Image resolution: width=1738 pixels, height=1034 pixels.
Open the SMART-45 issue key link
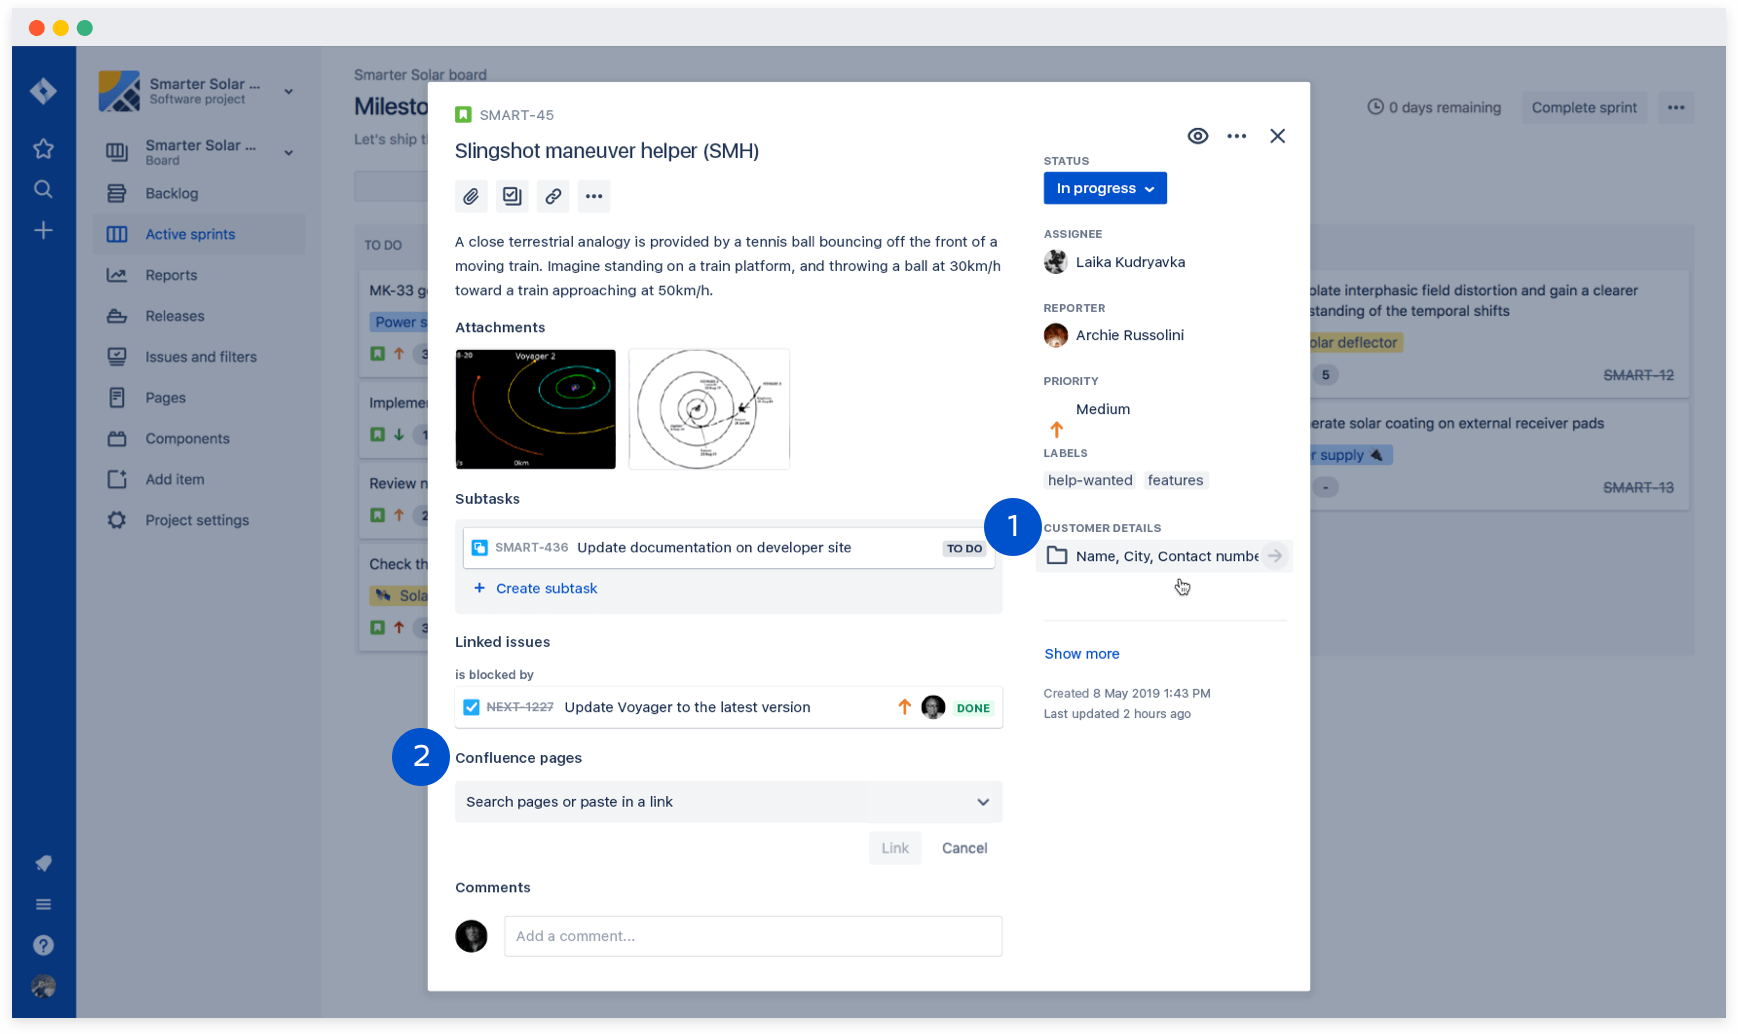516,115
